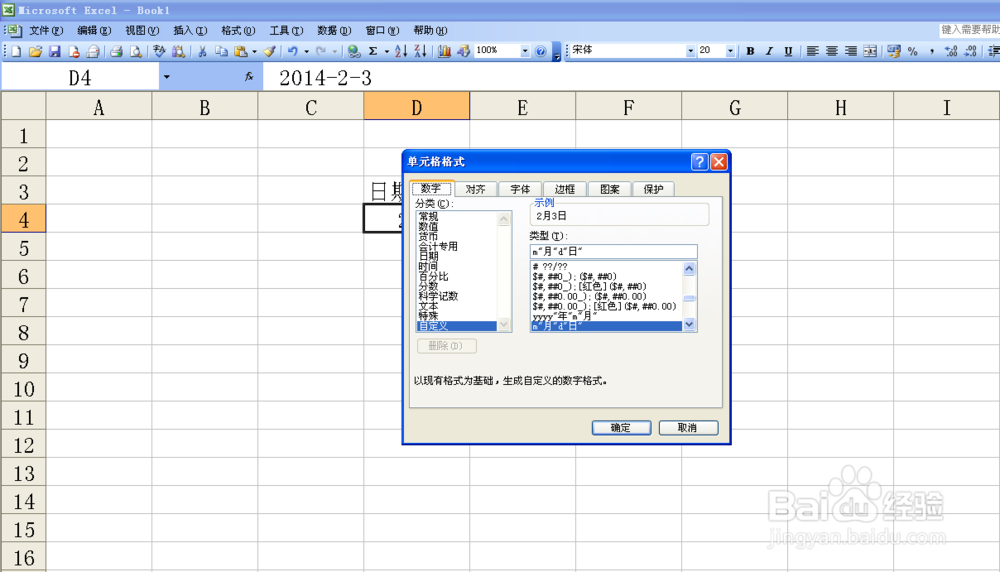Sort ascending with the A-Z icon
1000x572 pixels.
401,52
